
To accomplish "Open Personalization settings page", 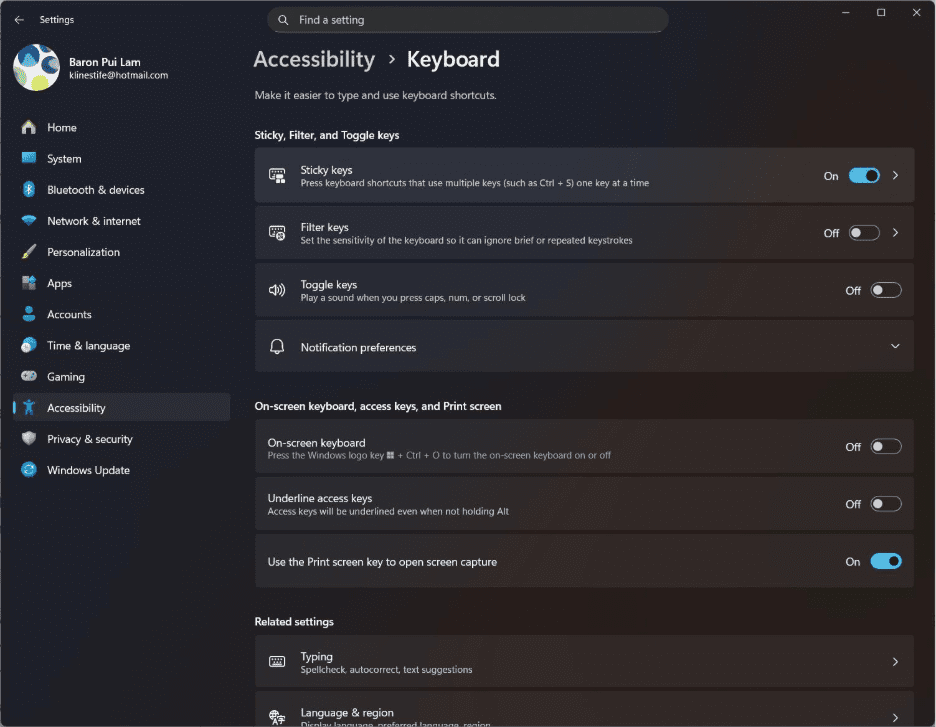I will pyautogui.click(x=121, y=251).
